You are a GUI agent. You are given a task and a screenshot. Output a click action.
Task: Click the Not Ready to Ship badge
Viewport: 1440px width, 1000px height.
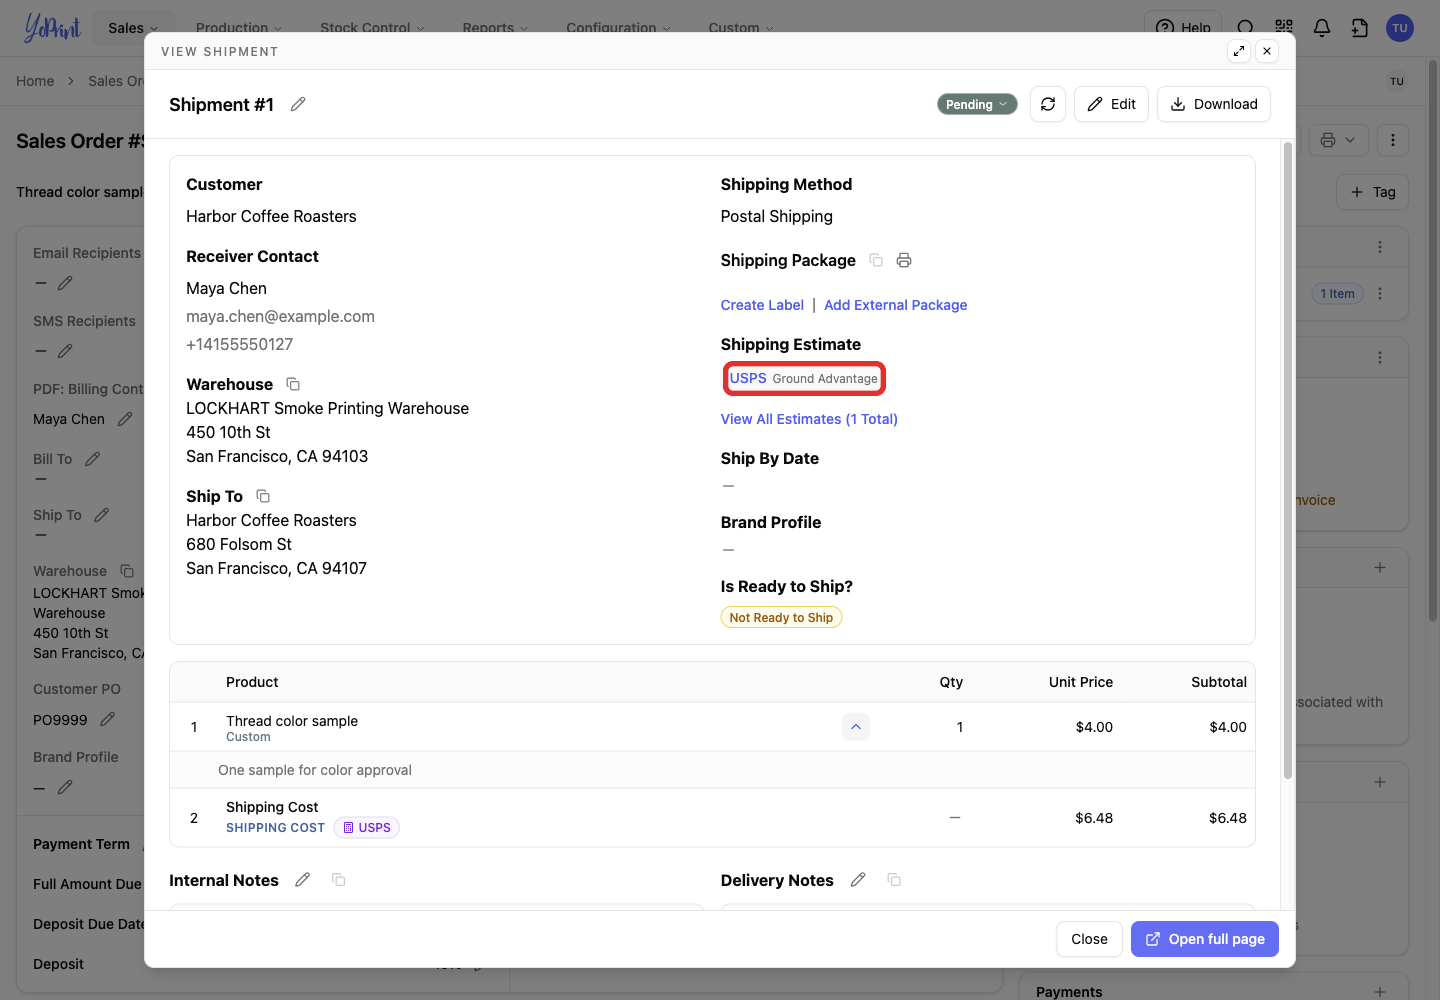pyautogui.click(x=781, y=617)
